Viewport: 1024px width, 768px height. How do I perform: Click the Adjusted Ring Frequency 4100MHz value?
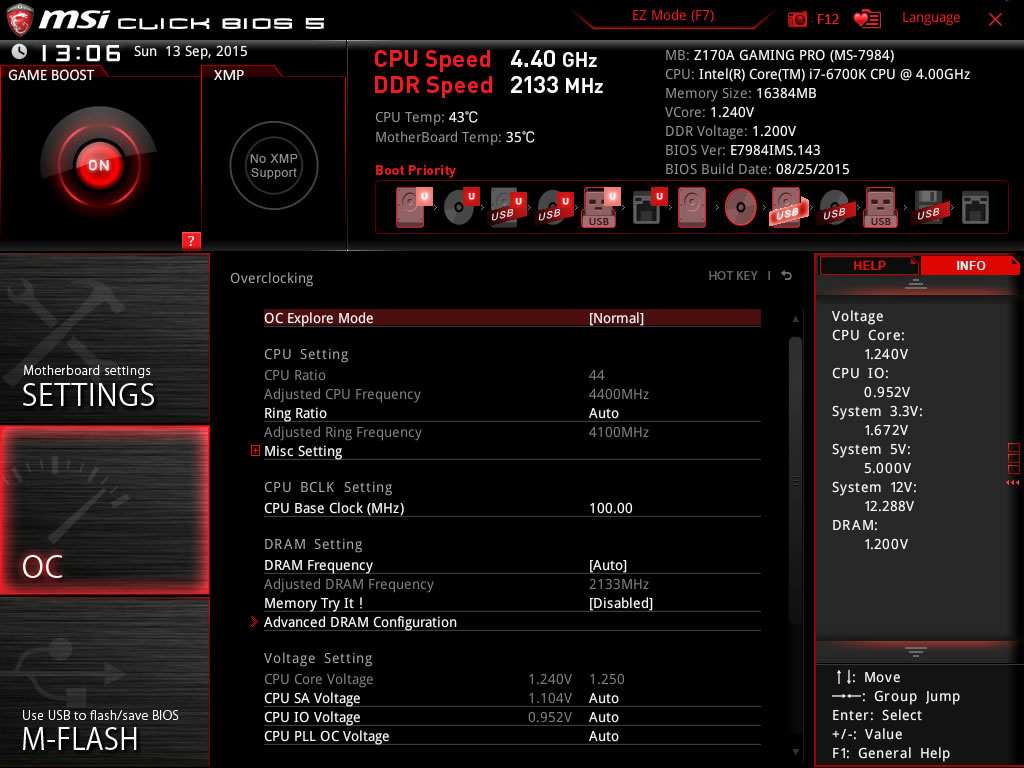coord(618,432)
